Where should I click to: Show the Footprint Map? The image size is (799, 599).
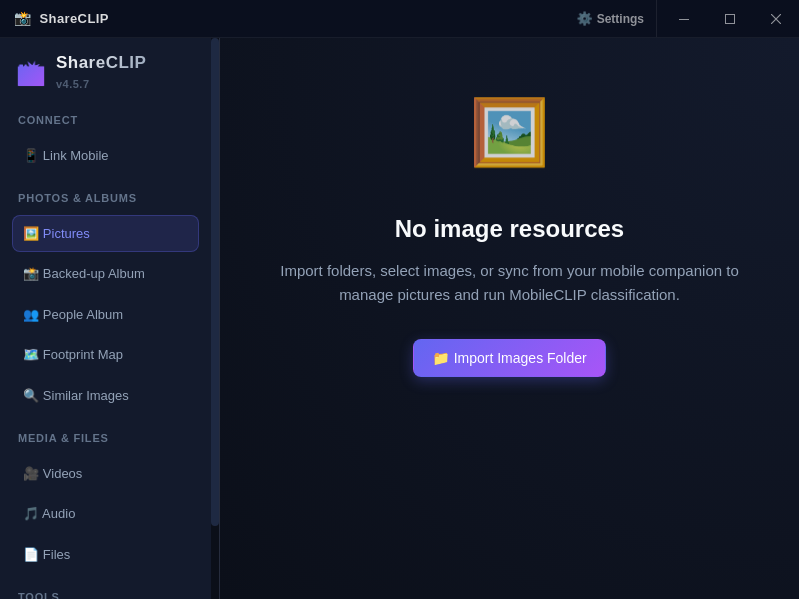click(x=105, y=355)
